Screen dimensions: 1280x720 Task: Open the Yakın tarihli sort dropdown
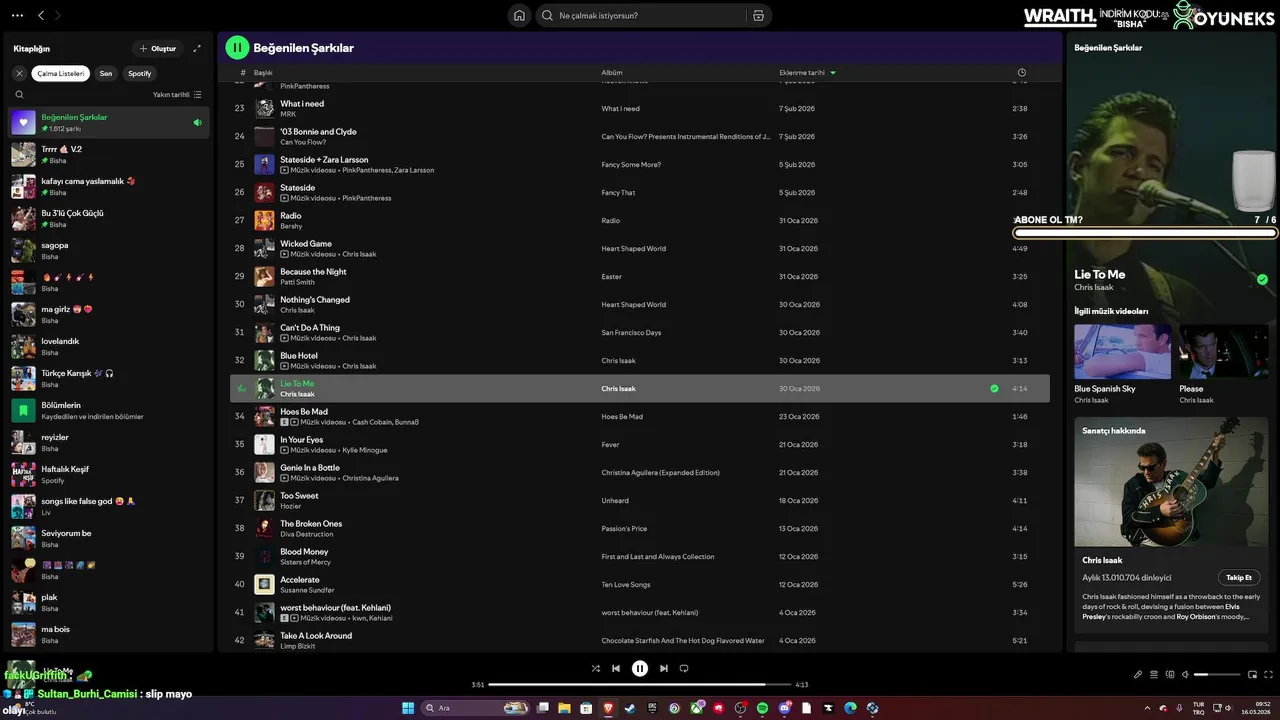tap(177, 95)
